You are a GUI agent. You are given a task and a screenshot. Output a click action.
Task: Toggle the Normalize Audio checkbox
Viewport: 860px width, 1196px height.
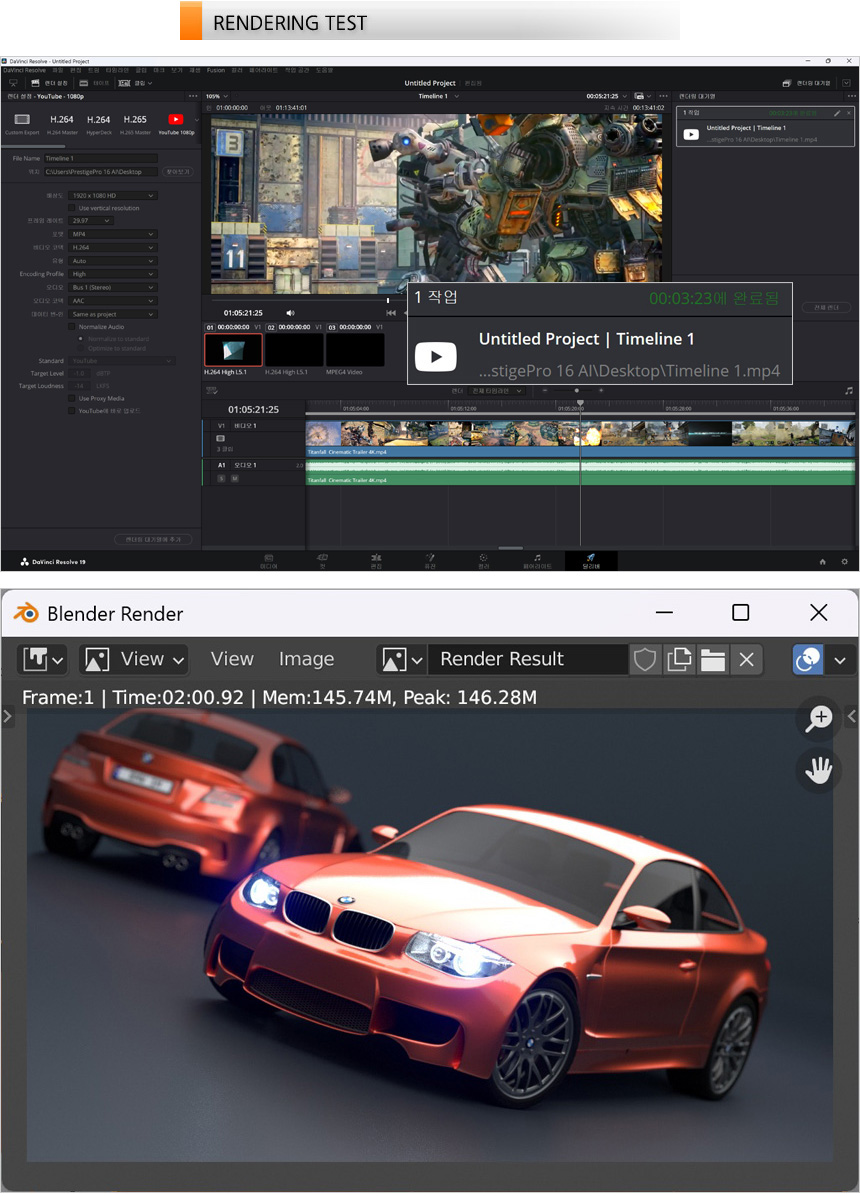coord(72,327)
